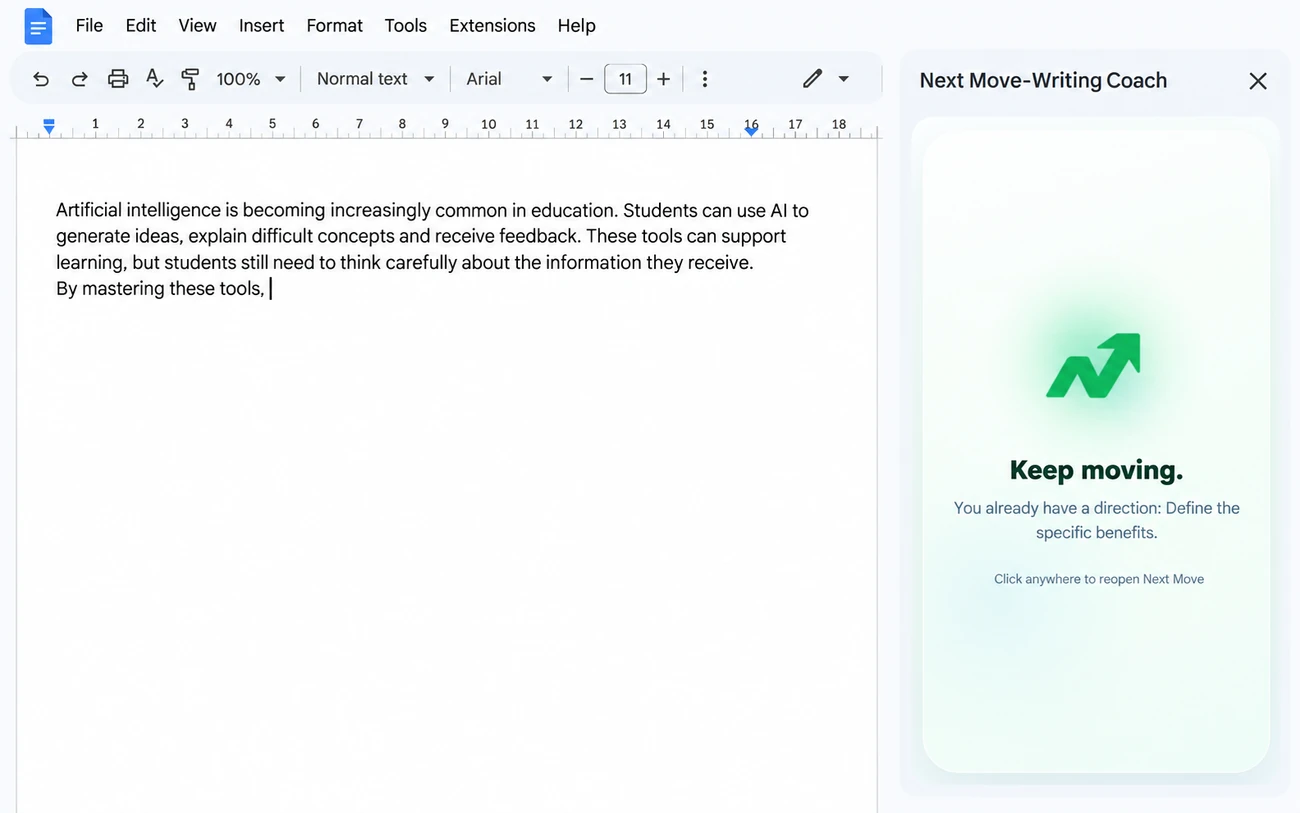Viewport: 1300px width, 813px height.
Task: Open the Extensions menu
Action: coord(492,26)
